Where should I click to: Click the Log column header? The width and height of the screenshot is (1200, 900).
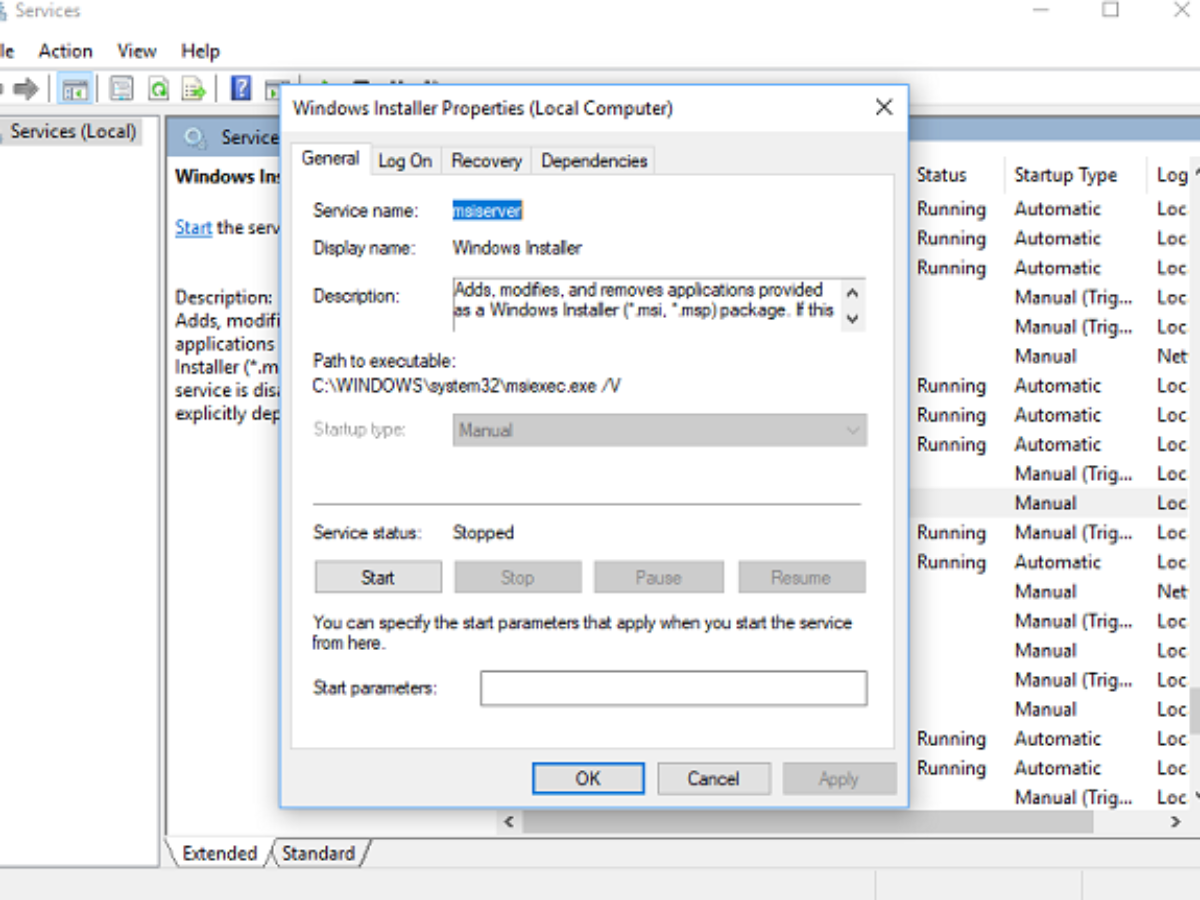[1171, 174]
